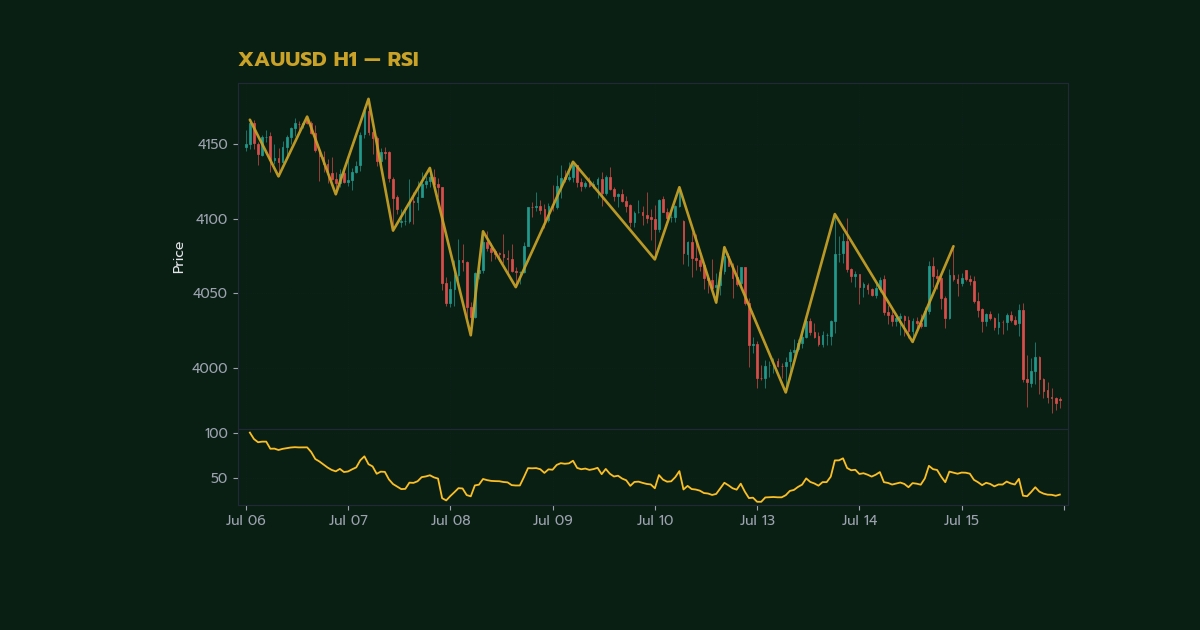1200x630 pixels.
Task: Select the Jul 10 date label
Action: click(x=655, y=521)
